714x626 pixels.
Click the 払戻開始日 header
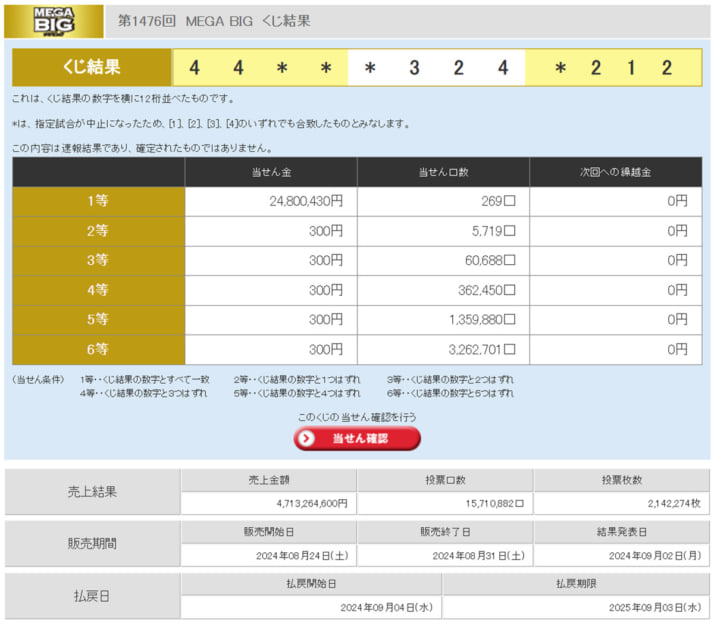pos(311,584)
